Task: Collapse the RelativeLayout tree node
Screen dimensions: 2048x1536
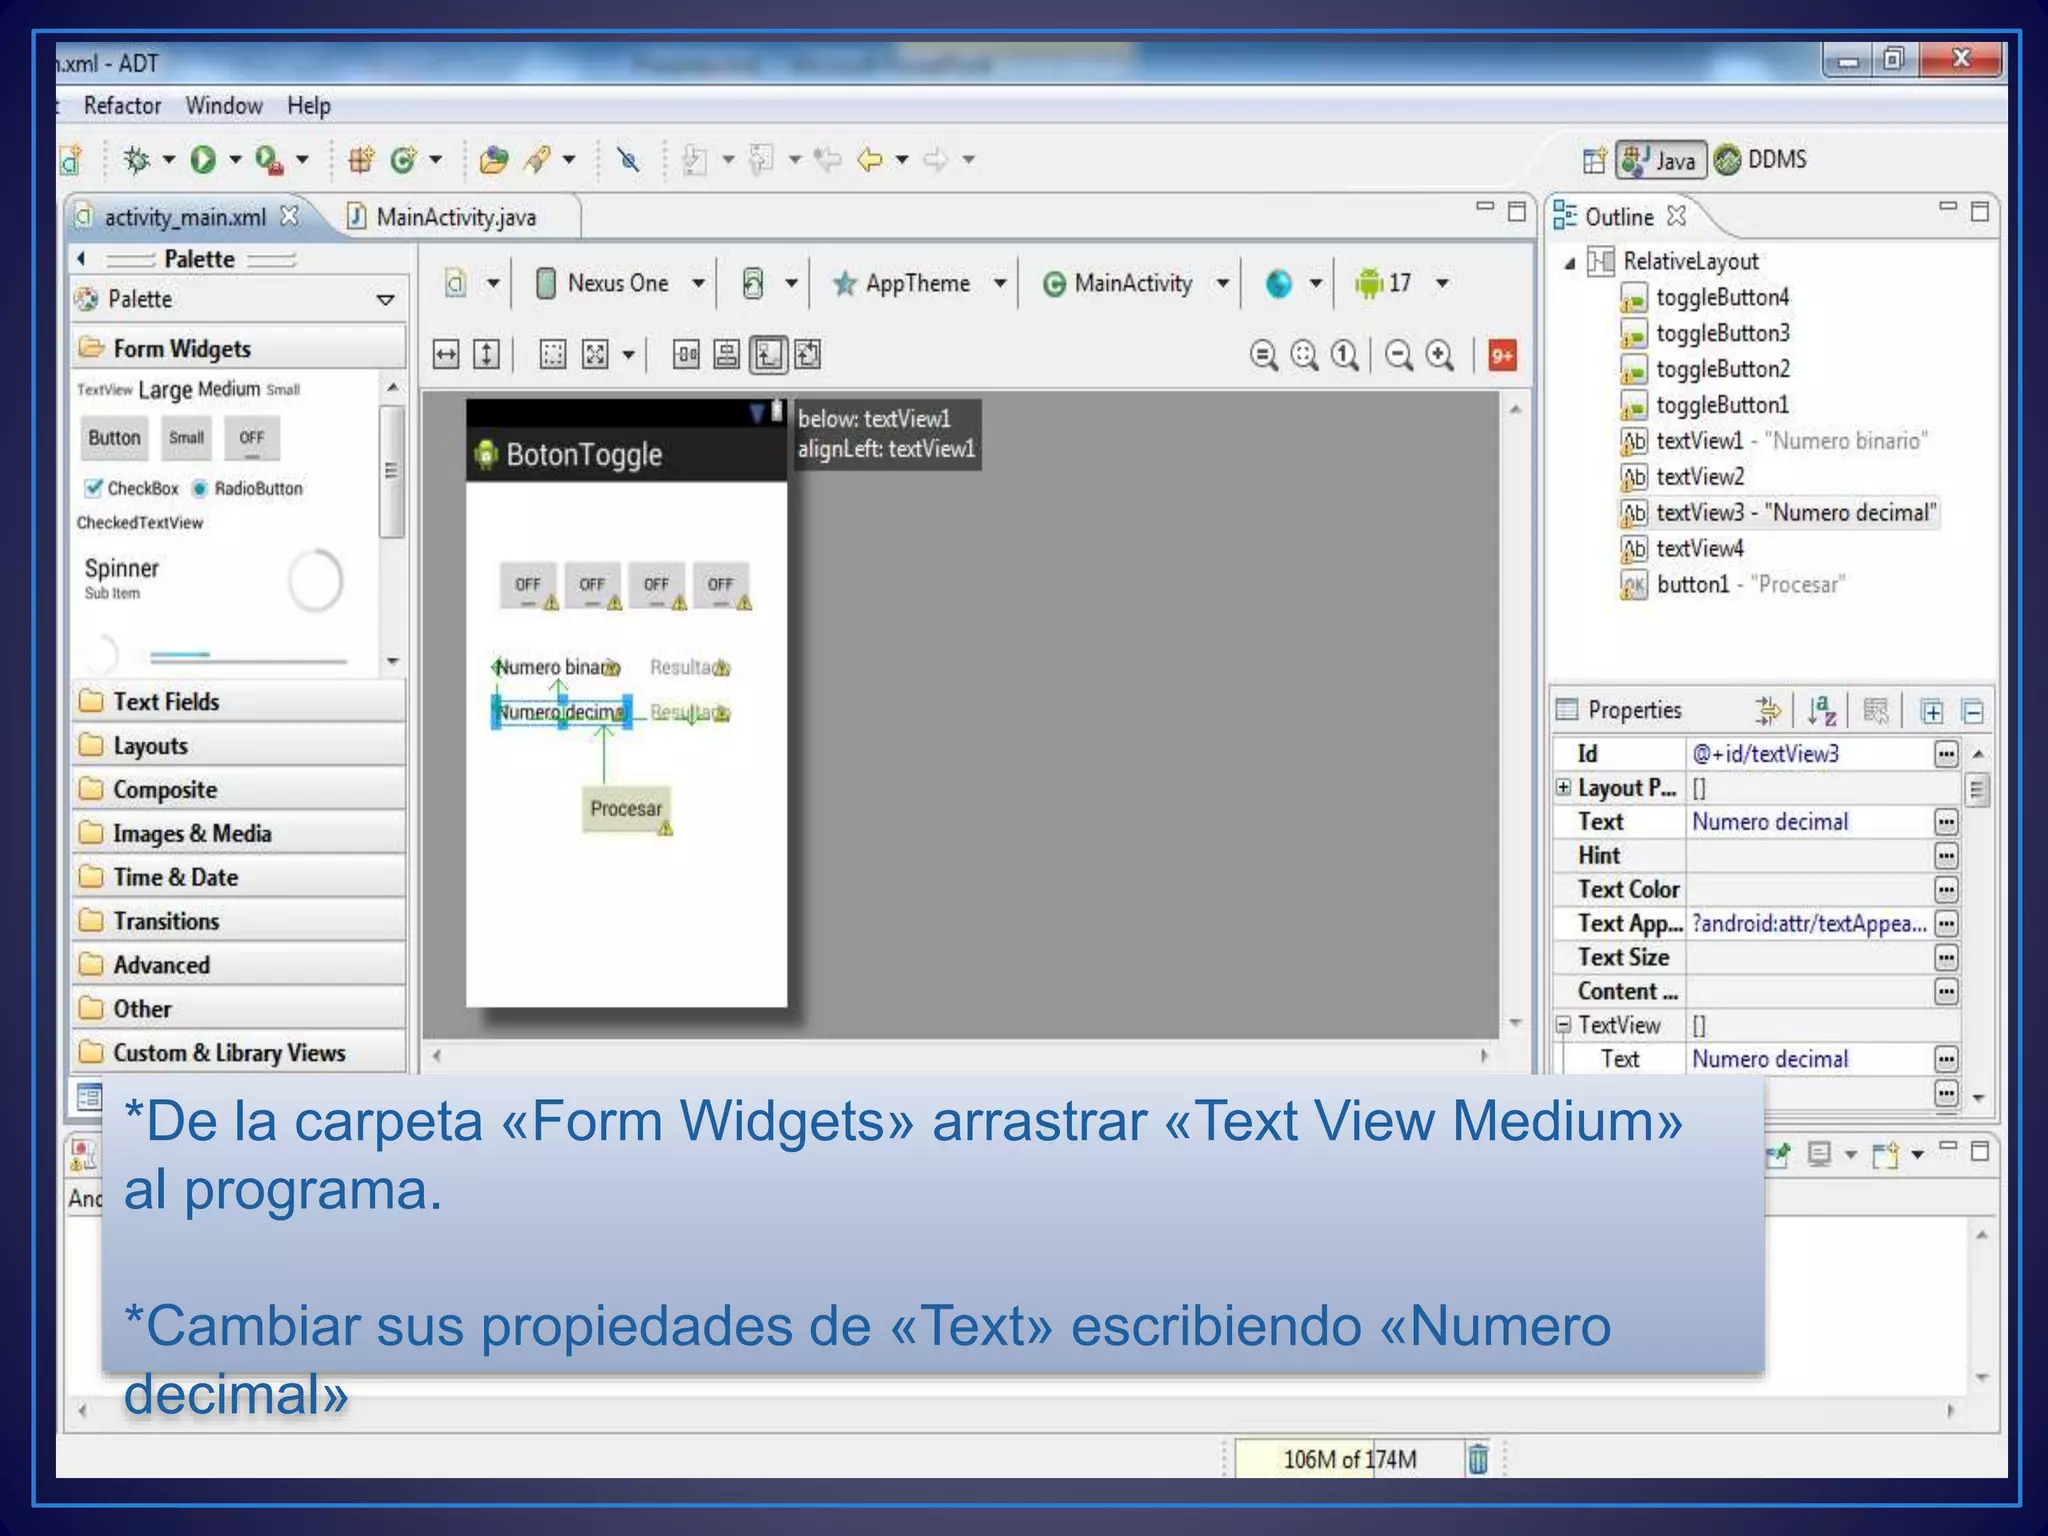Action: 1570,263
